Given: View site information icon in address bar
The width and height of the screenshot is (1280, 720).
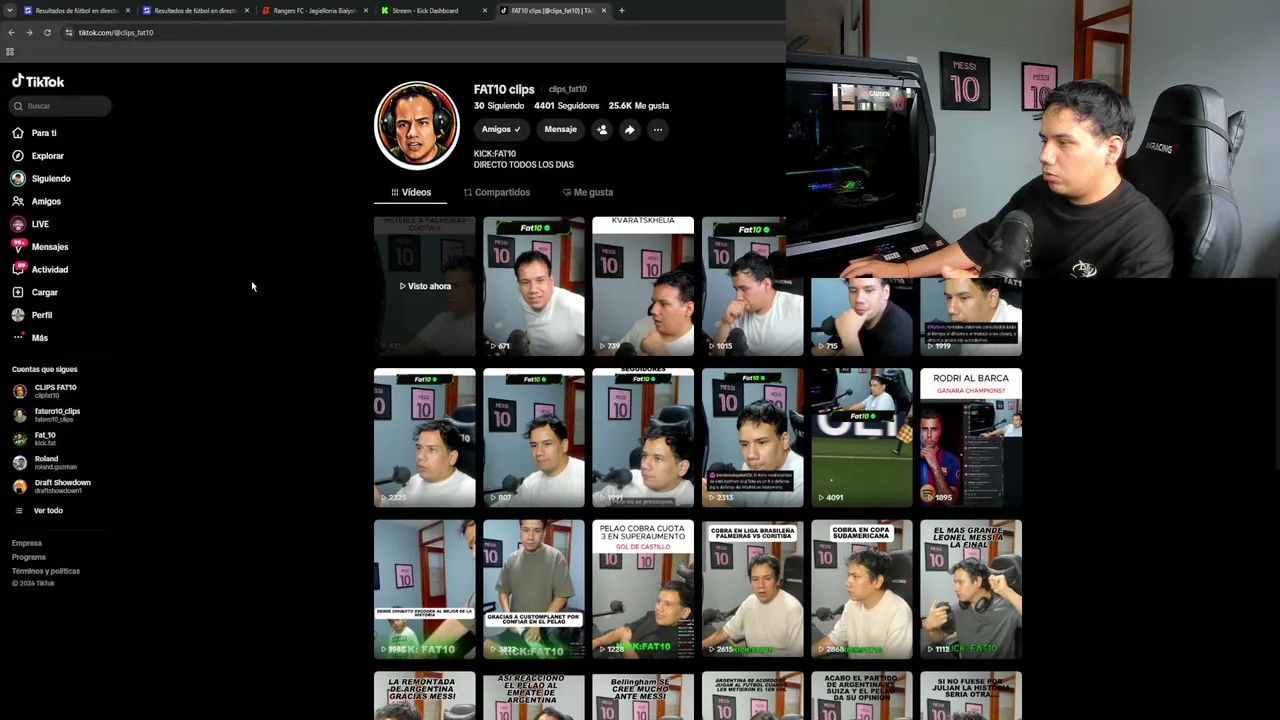Looking at the screenshot, I should pyautogui.click(x=69, y=32).
